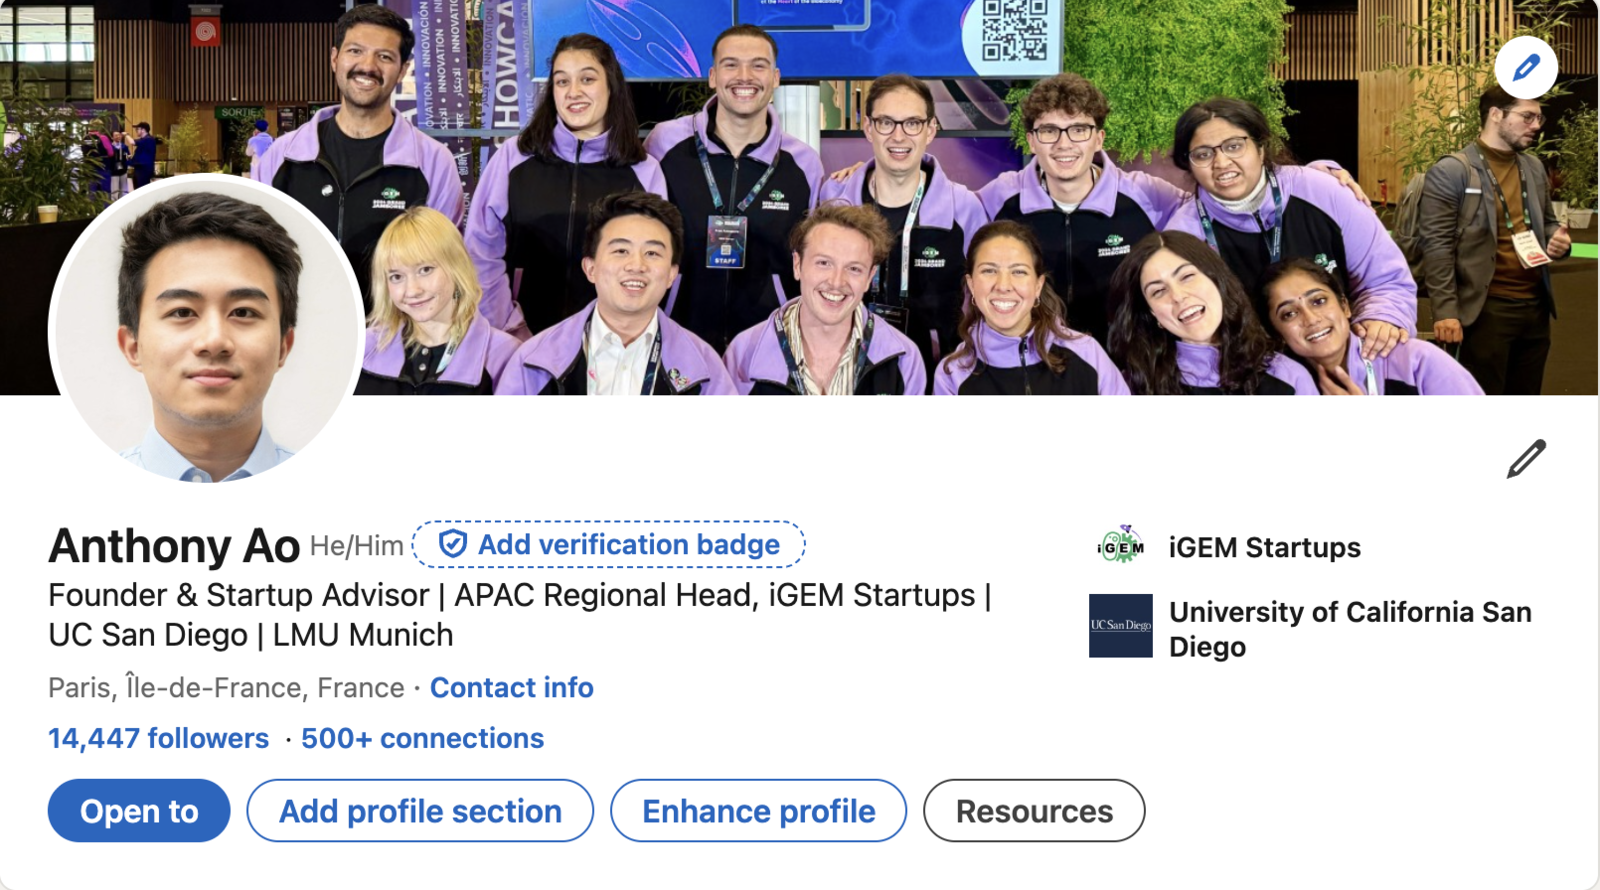Click the shield icon in verification badge
This screenshot has height=890, width=1600.
tap(453, 544)
